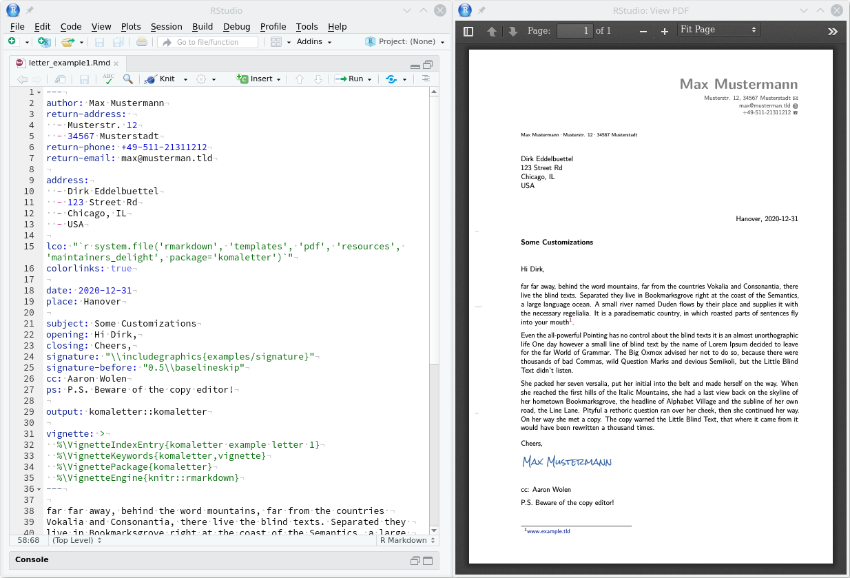Click the www.example.tld footnote link in the PDF

click(548, 531)
